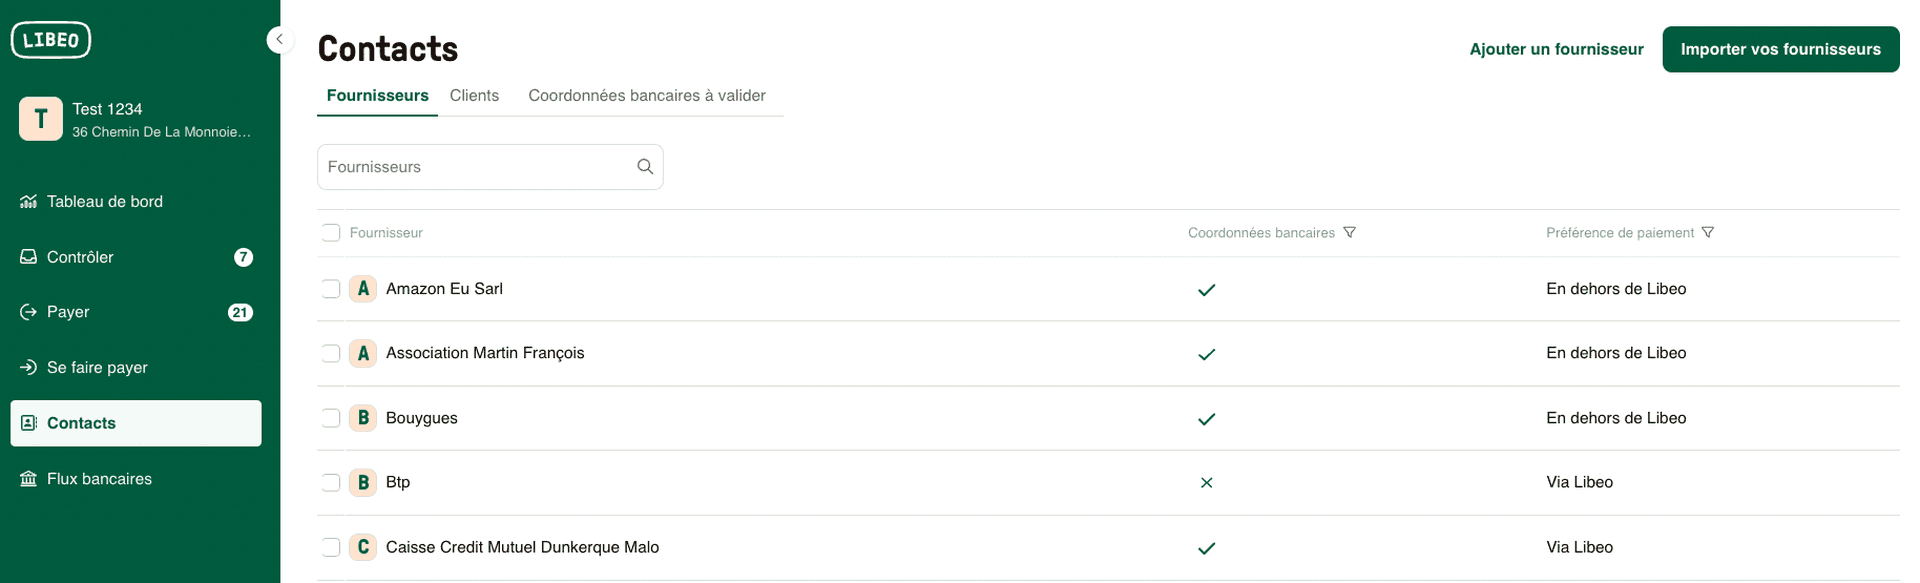
Task: Check the Amazon Eu Sarl row checkbox
Action: pos(330,289)
